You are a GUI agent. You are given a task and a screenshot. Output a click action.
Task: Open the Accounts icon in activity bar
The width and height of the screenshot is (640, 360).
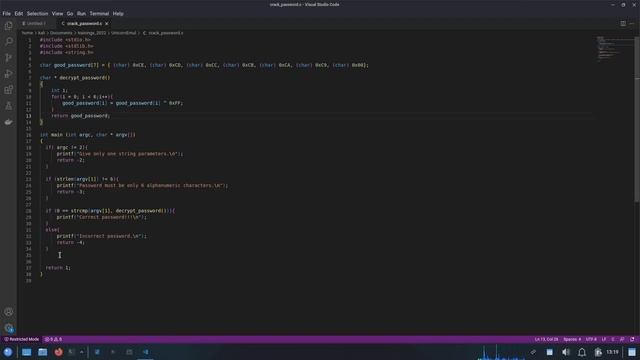coord(8,312)
